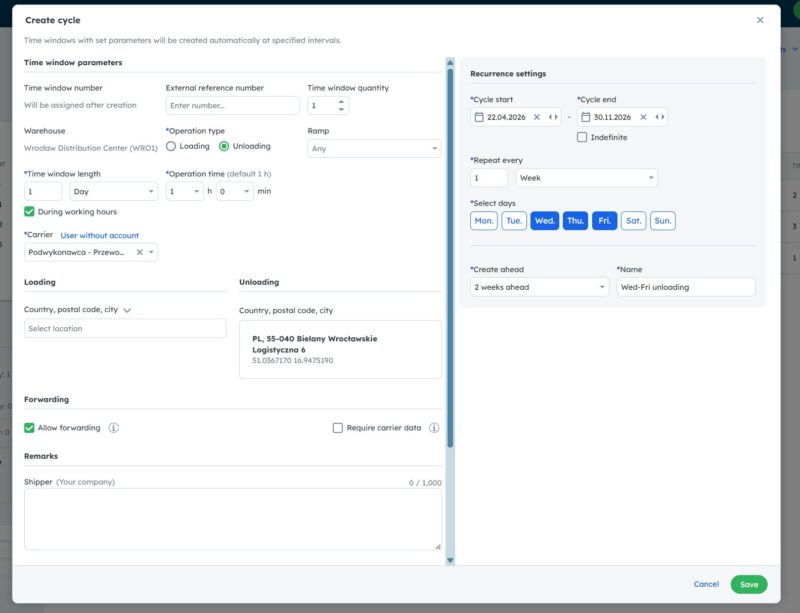Toggle the Mon. day button
This screenshot has width=800, height=613.
(484, 221)
